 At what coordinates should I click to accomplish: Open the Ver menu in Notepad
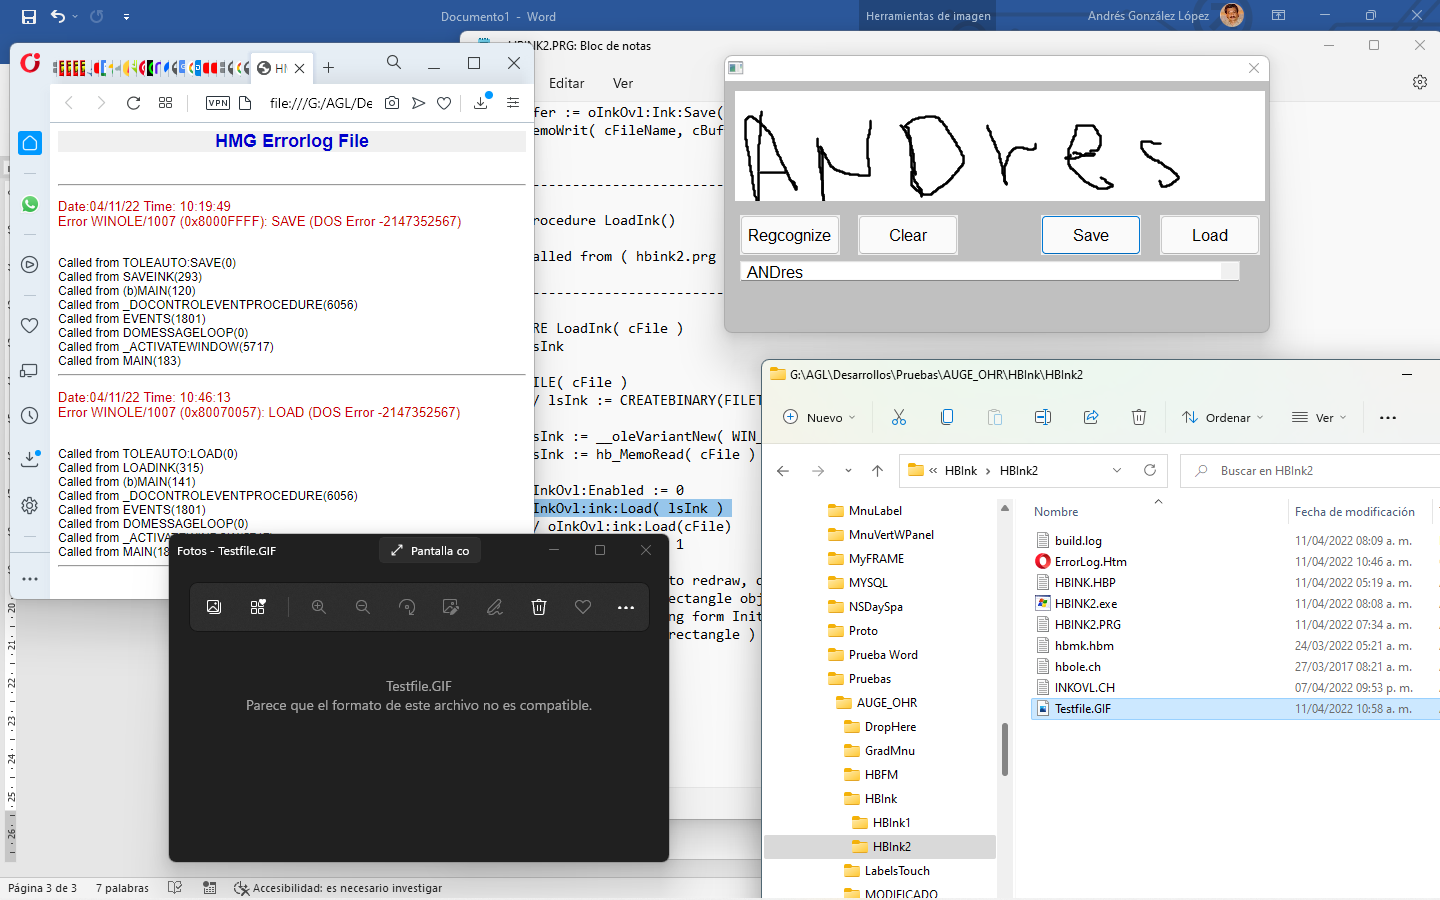point(623,83)
